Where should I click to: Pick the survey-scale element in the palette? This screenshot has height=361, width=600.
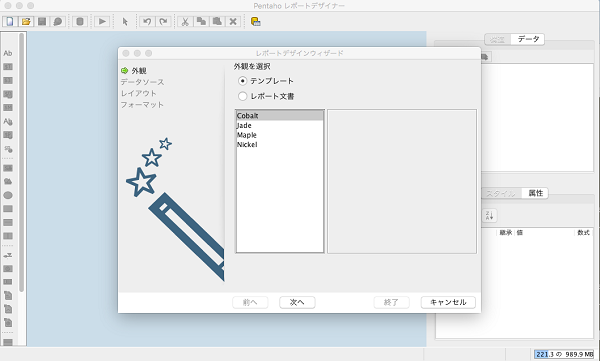8,255
